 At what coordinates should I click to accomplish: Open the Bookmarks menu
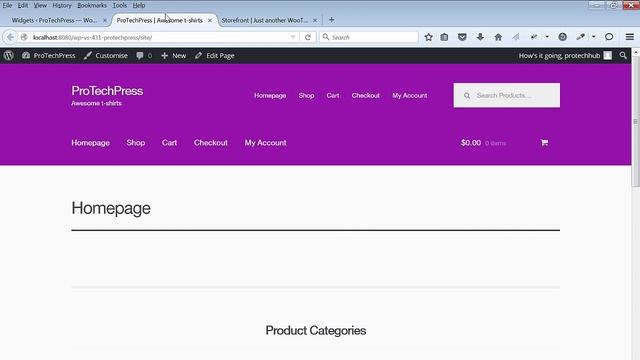[92, 5]
